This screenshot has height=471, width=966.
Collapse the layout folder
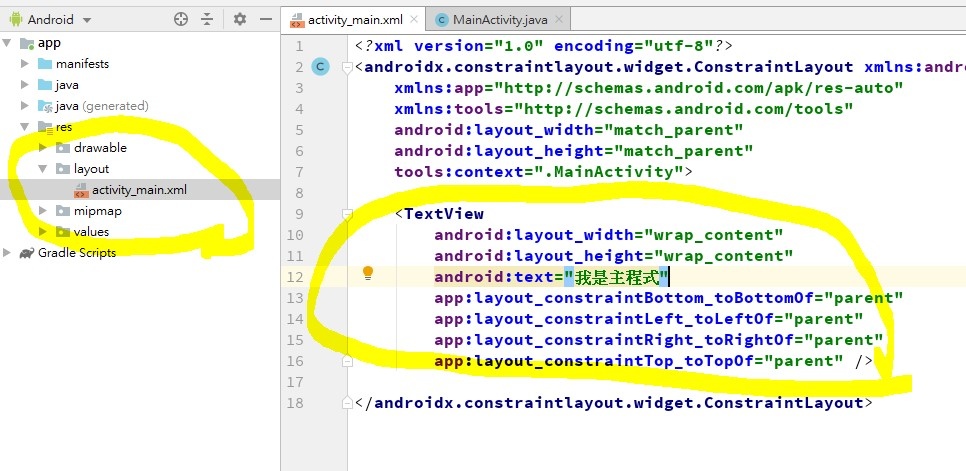[43, 169]
